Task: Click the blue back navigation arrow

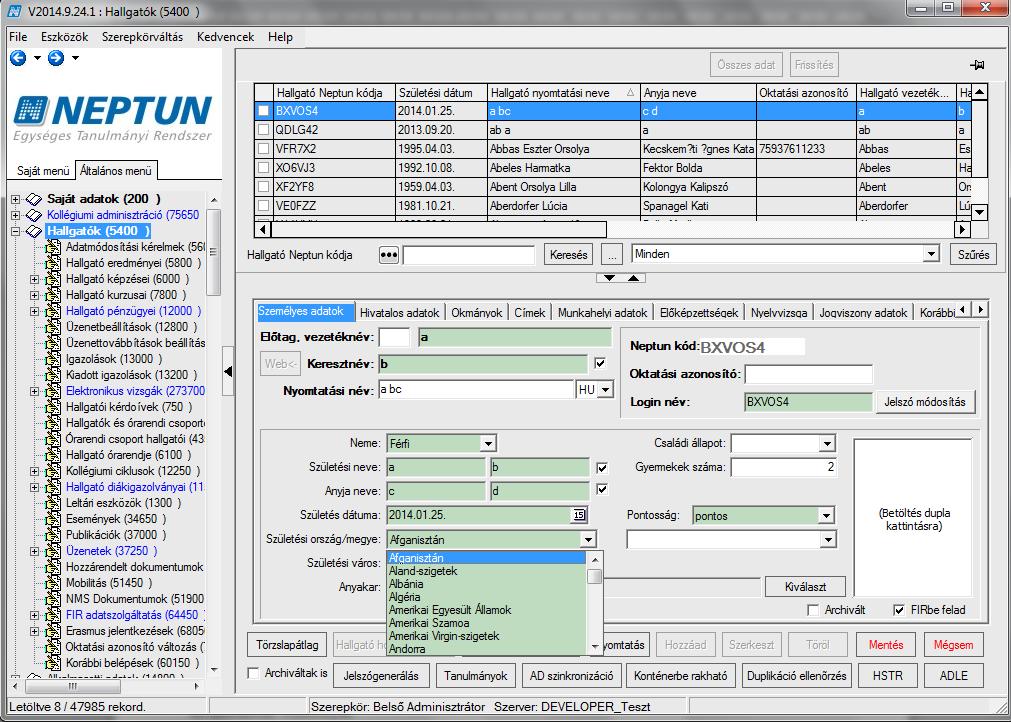Action: (x=17, y=58)
